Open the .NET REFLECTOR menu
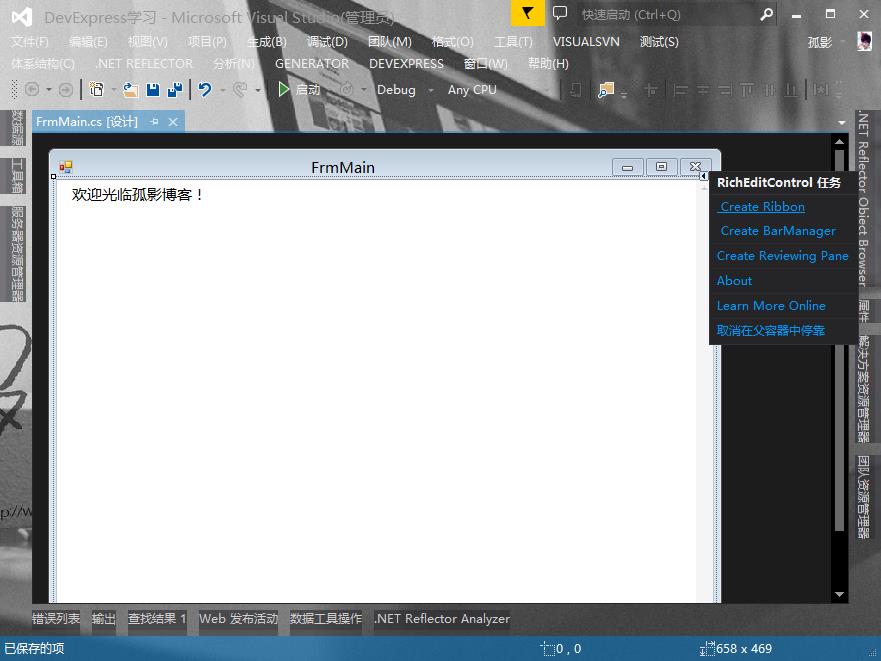The image size is (881, 661). (144, 64)
